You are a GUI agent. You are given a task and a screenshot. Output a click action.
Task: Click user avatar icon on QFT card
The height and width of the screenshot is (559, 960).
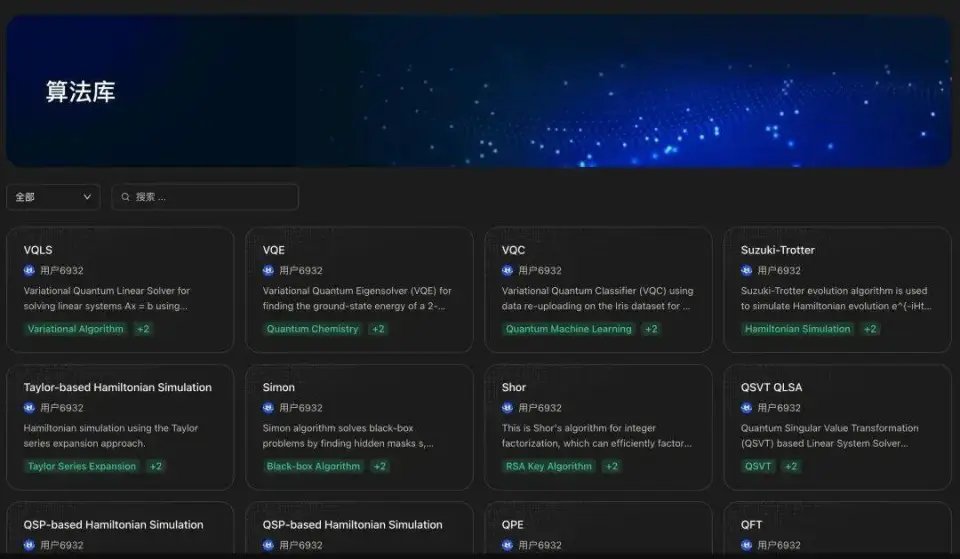click(746, 544)
